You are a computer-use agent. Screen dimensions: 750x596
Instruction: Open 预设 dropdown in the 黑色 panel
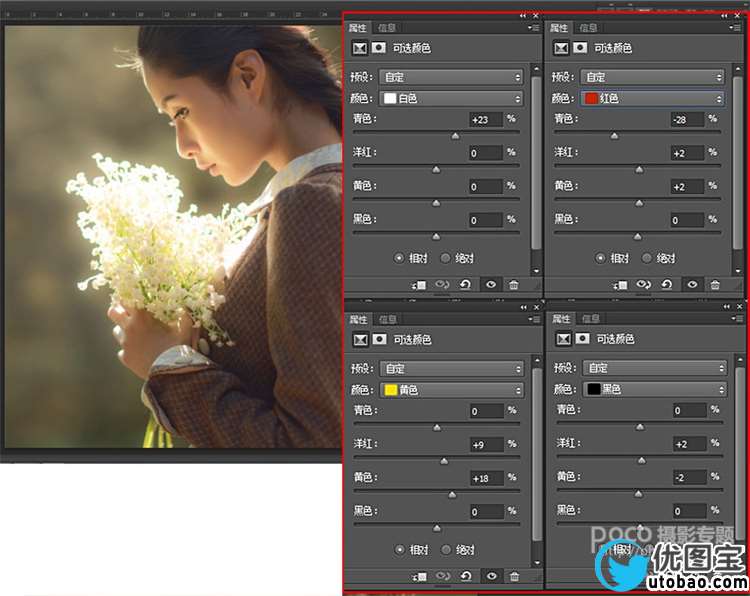[655, 368]
